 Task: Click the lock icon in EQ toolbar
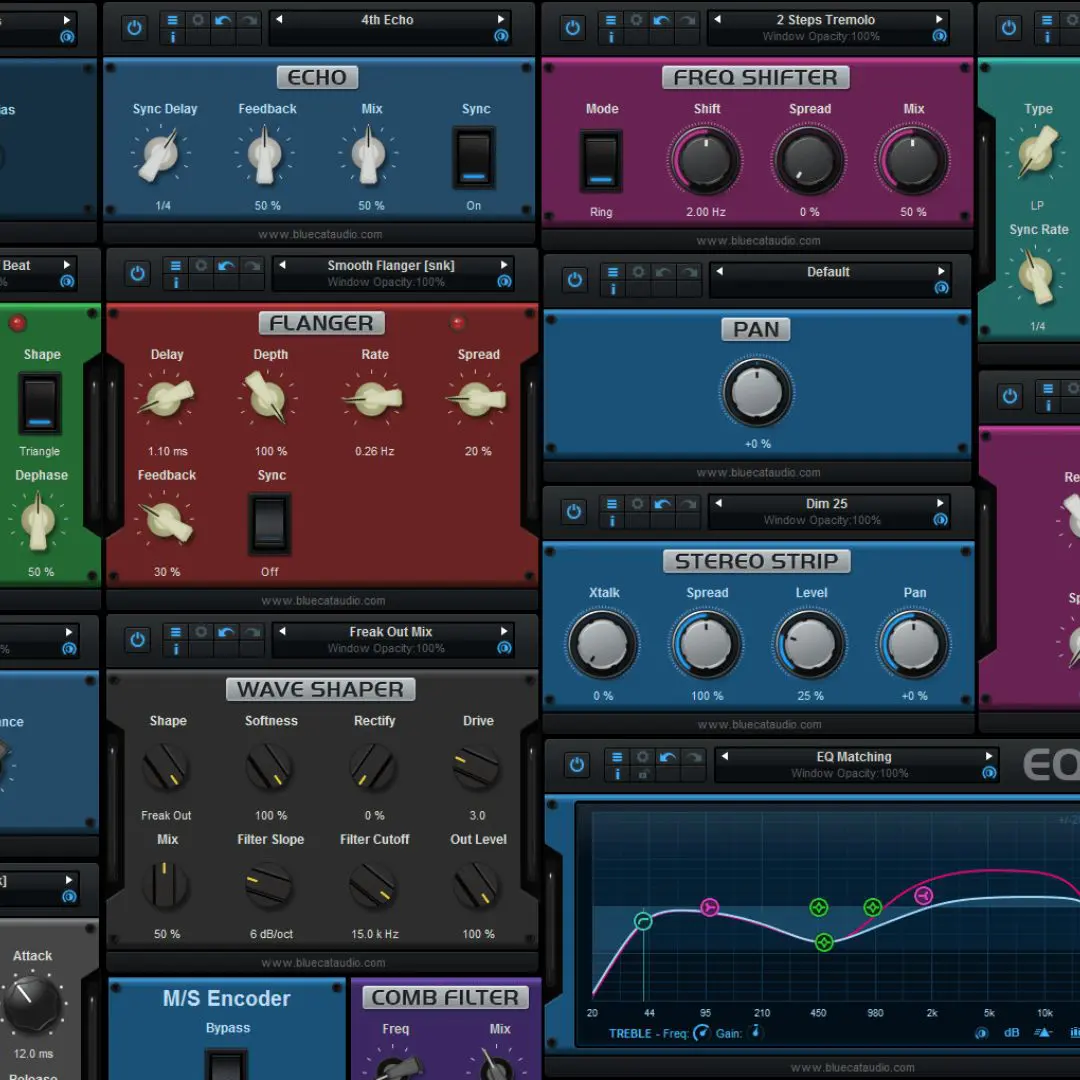point(642,775)
